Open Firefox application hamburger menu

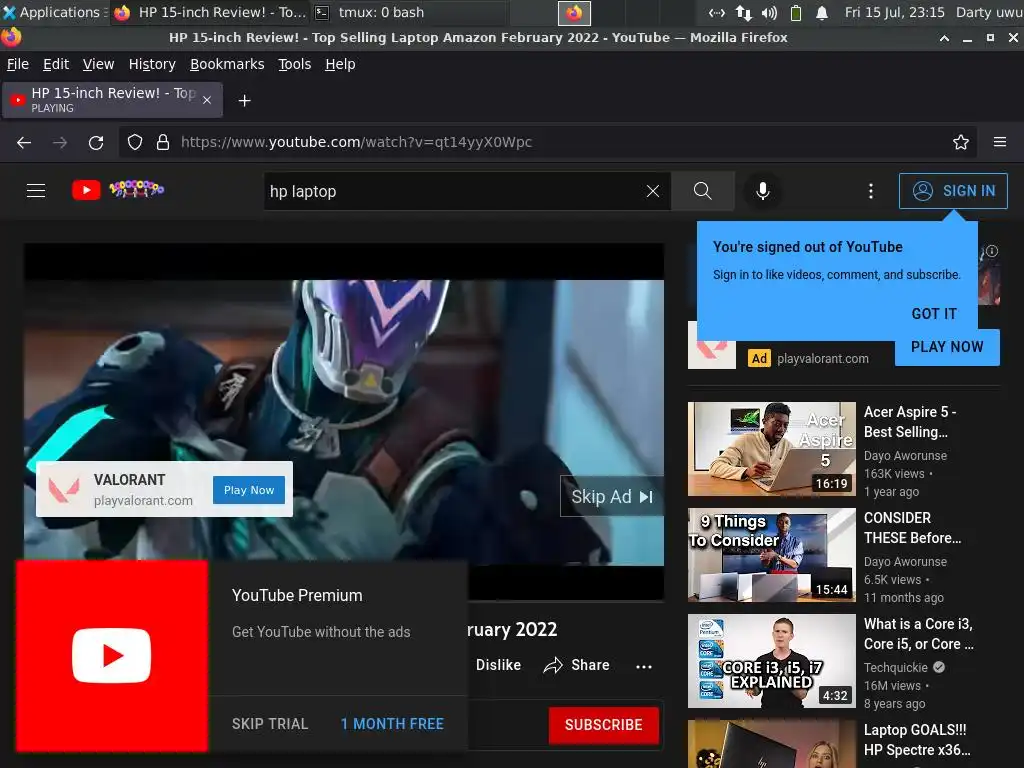(1000, 142)
